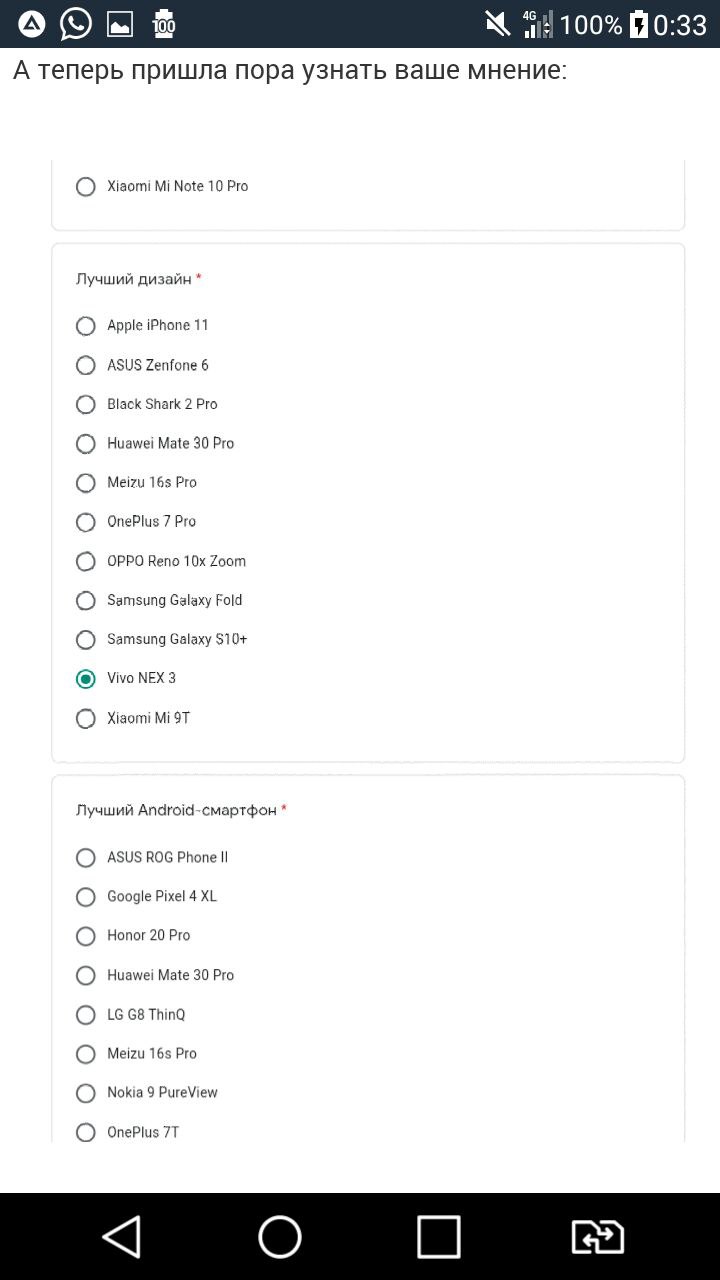This screenshot has width=720, height=1280.
Task: Open the WhatsApp notification icon in status bar
Action: click(x=76, y=24)
